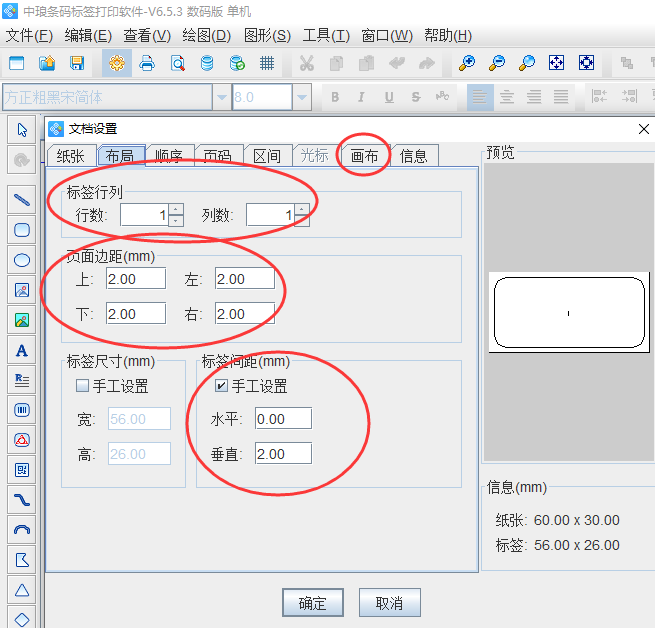The image size is (655, 628).
Task: Open the 工具(T) menu
Action: [326, 35]
